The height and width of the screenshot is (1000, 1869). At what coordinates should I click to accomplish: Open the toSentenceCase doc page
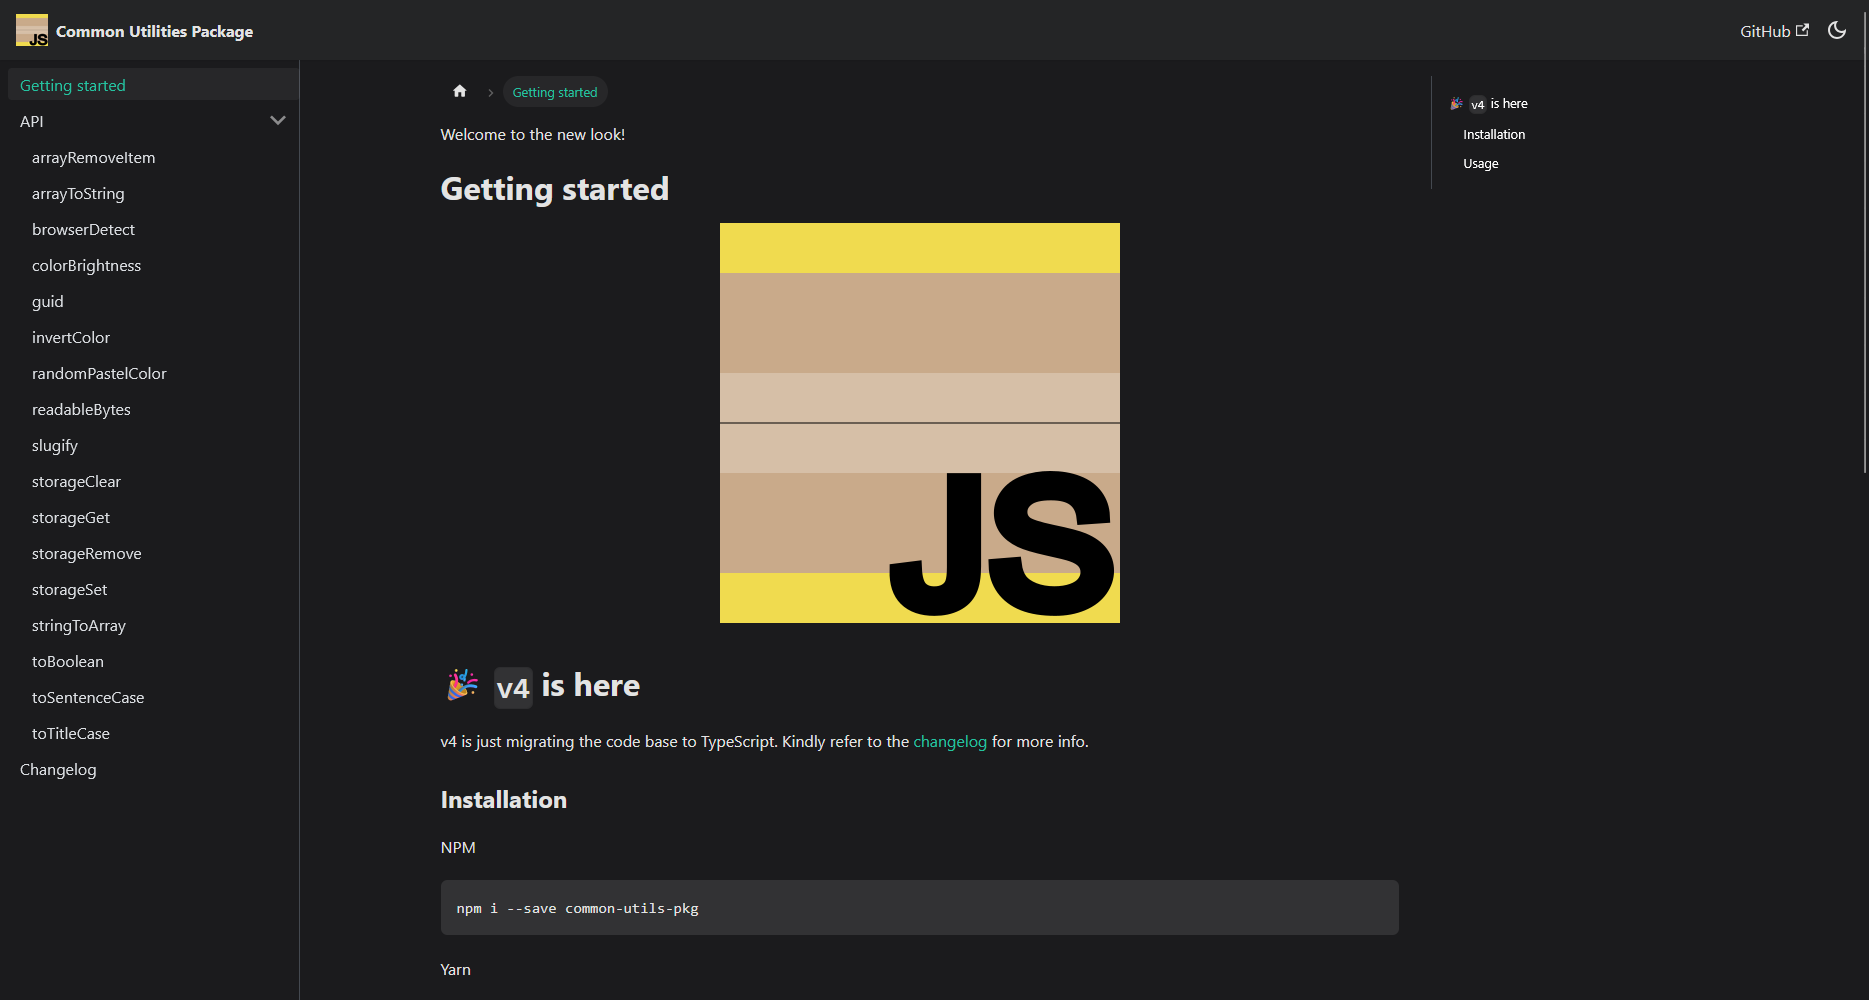point(88,697)
